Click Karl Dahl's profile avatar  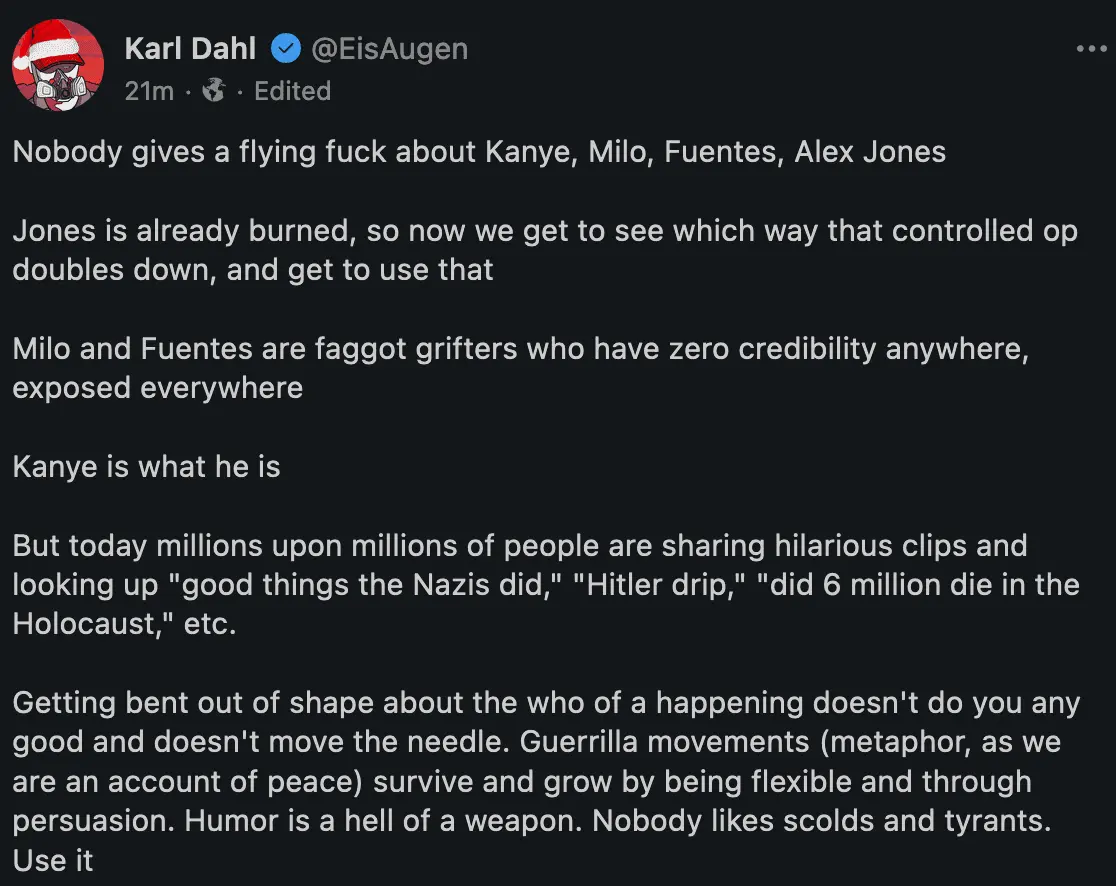[x=58, y=66]
